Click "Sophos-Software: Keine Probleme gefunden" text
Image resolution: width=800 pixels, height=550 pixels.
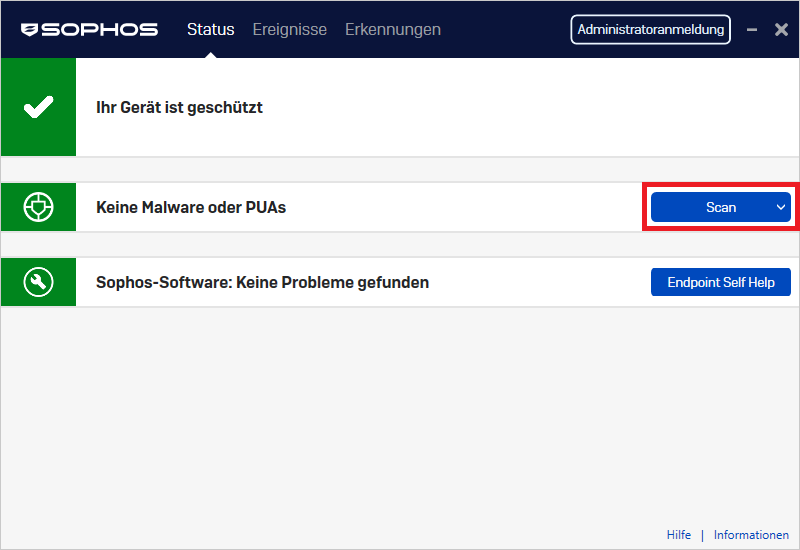click(262, 283)
